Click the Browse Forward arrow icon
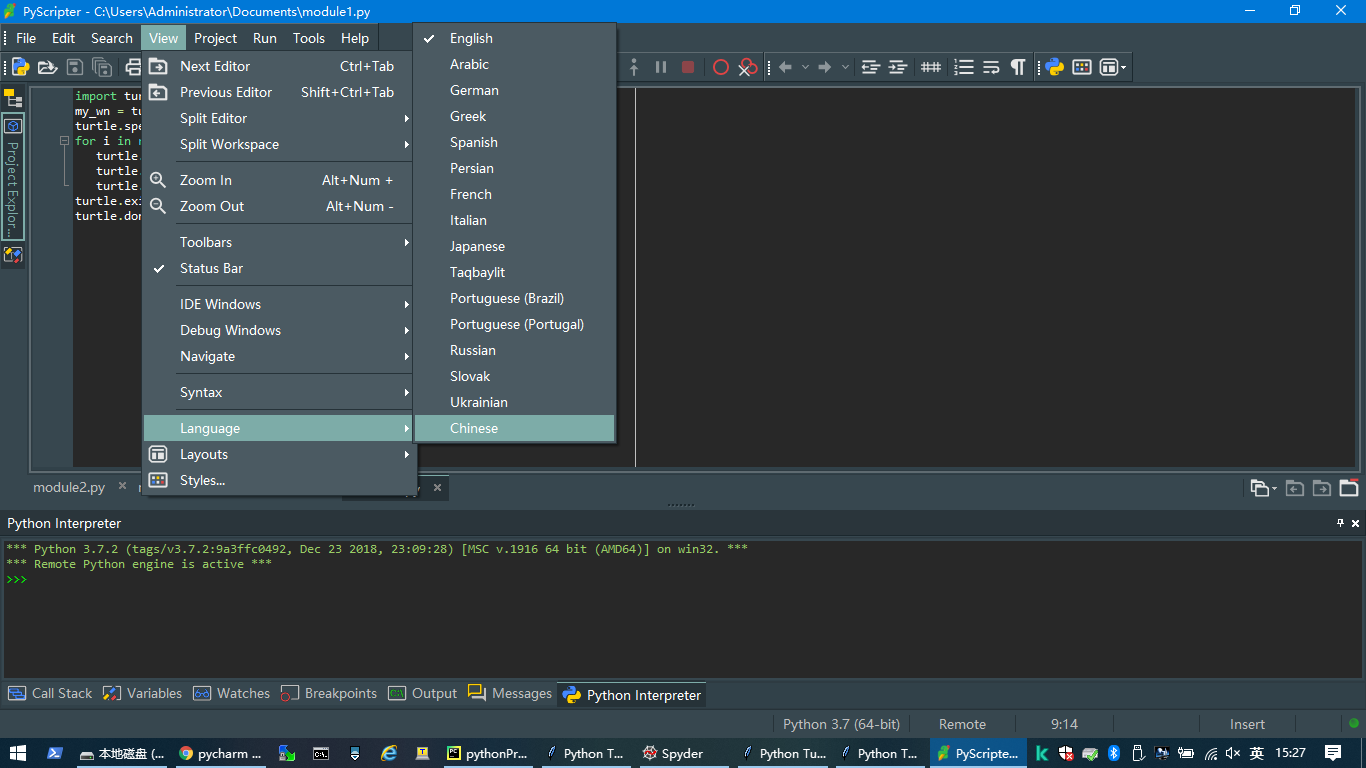The image size is (1366, 768). (x=825, y=67)
